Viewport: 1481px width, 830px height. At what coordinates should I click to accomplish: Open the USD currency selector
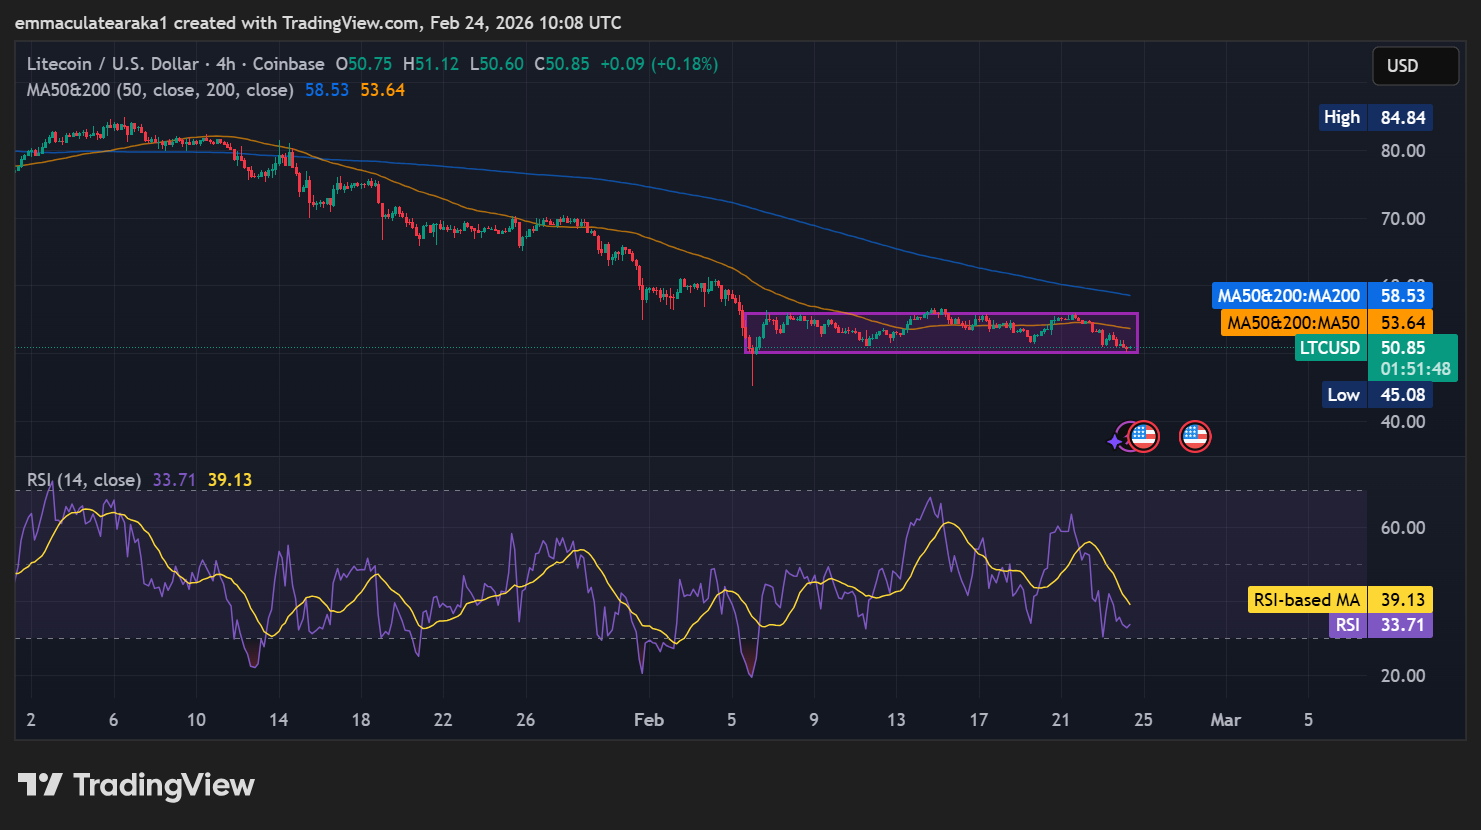[x=1414, y=66]
